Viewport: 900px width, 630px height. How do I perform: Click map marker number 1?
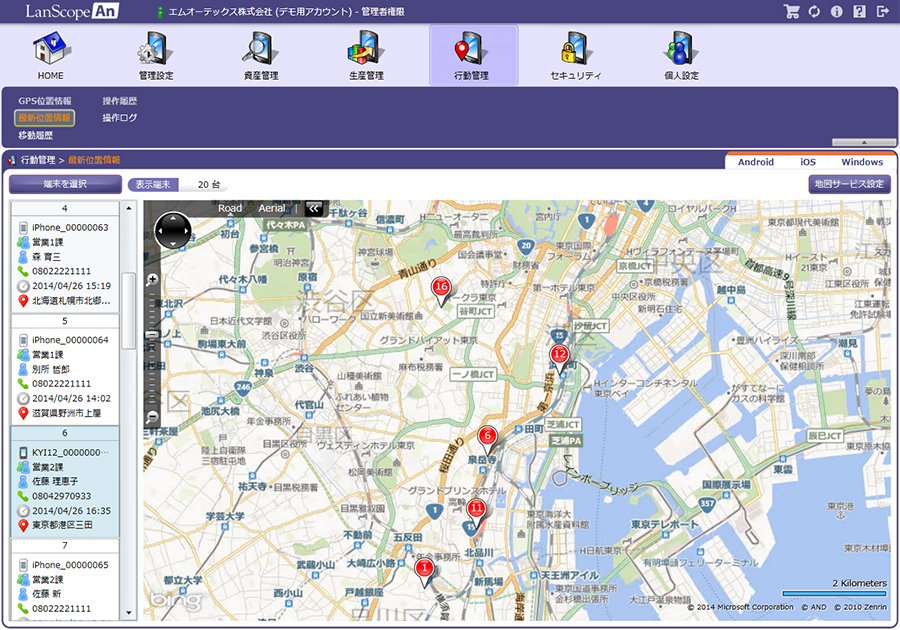424,571
